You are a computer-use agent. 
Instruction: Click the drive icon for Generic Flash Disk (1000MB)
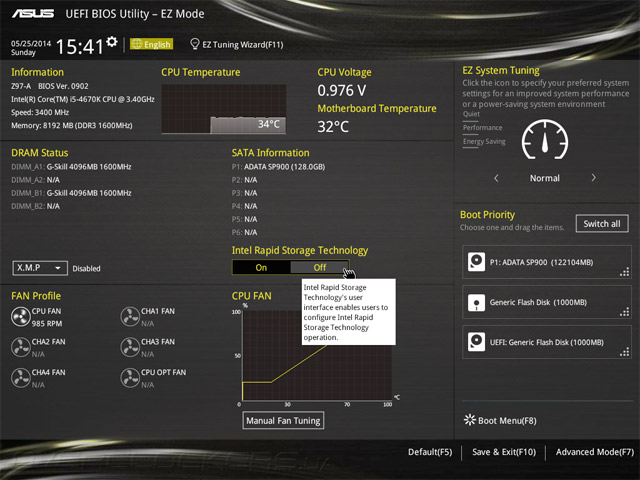(x=476, y=302)
